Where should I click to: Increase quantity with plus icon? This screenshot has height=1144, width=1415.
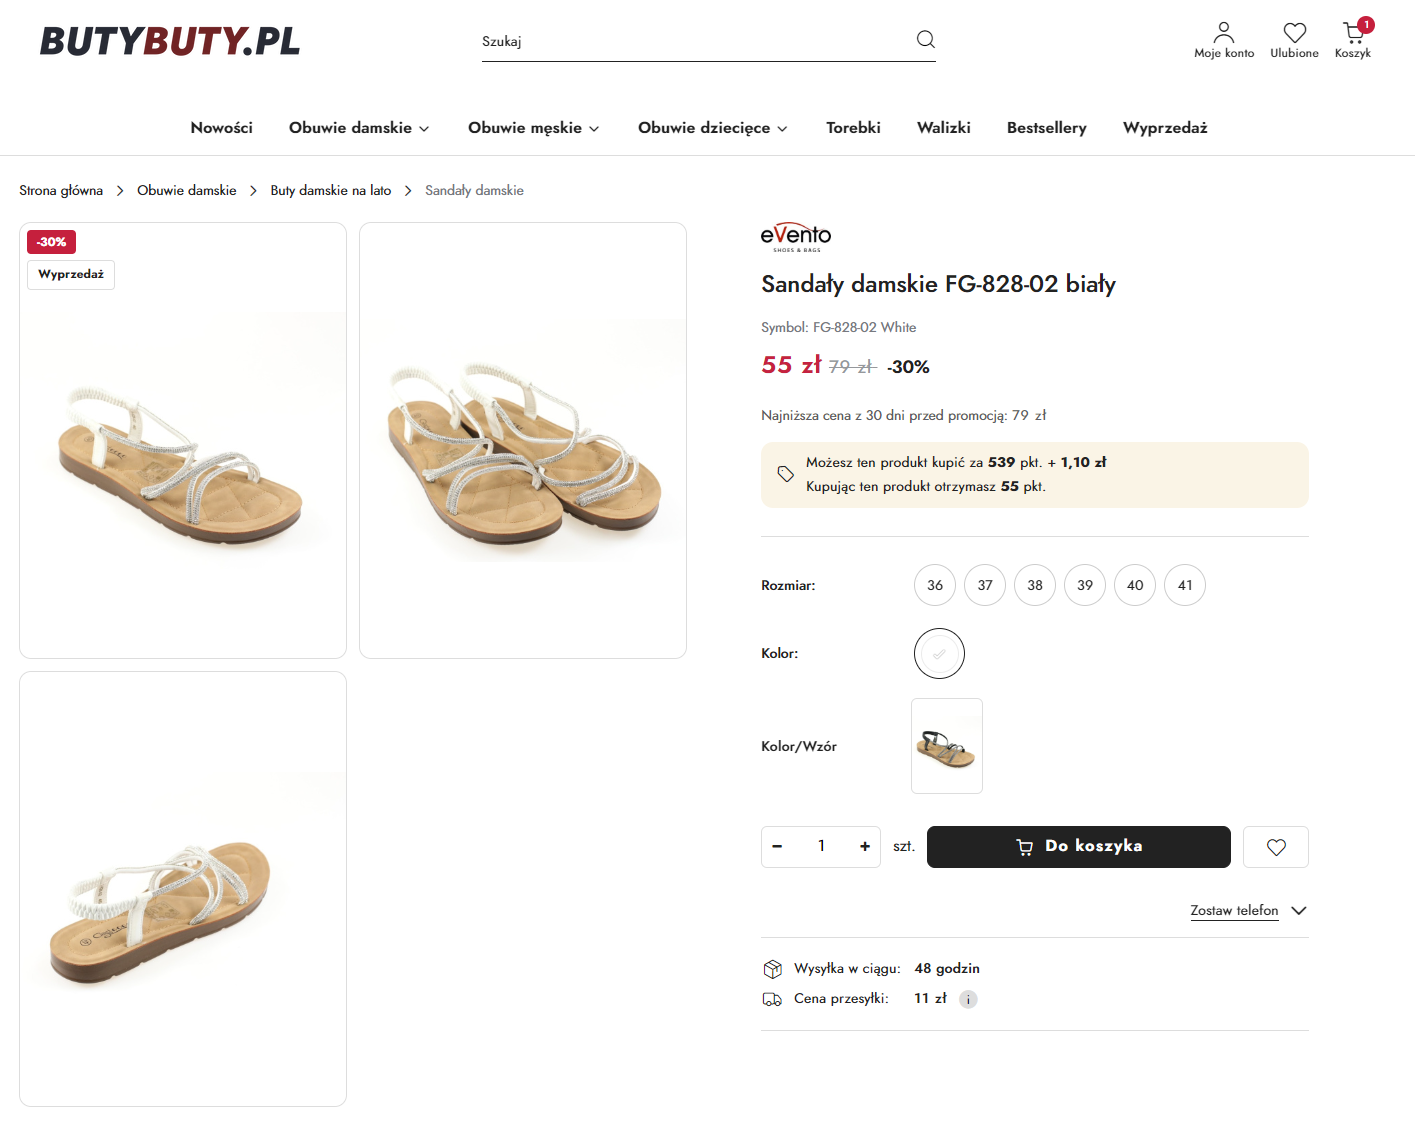864,847
